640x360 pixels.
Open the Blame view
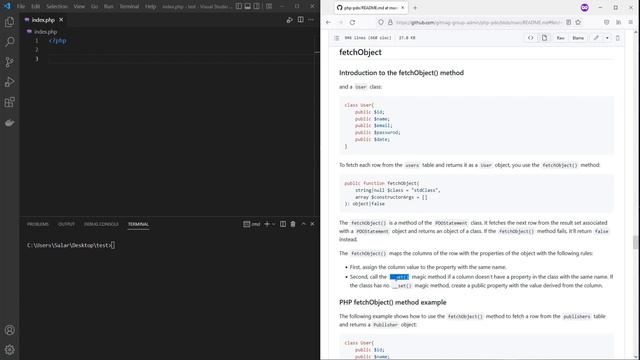[578, 38]
